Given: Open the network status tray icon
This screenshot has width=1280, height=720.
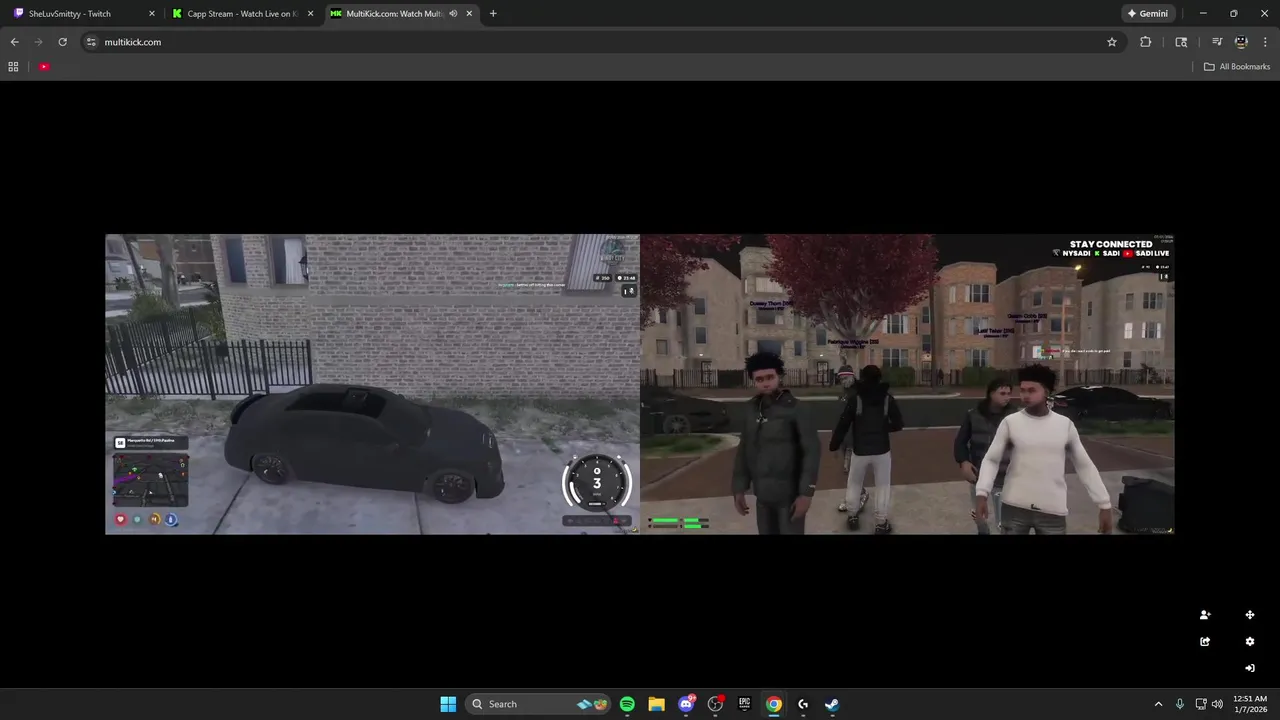Looking at the screenshot, I should coord(1201,704).
